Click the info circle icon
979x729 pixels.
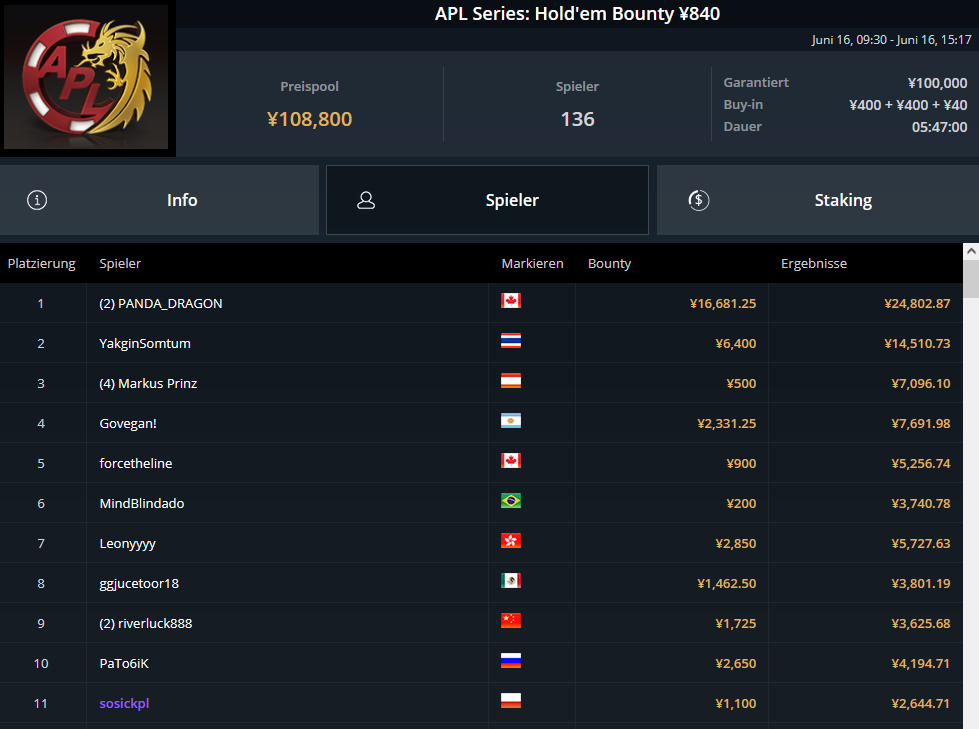(37, 200)
